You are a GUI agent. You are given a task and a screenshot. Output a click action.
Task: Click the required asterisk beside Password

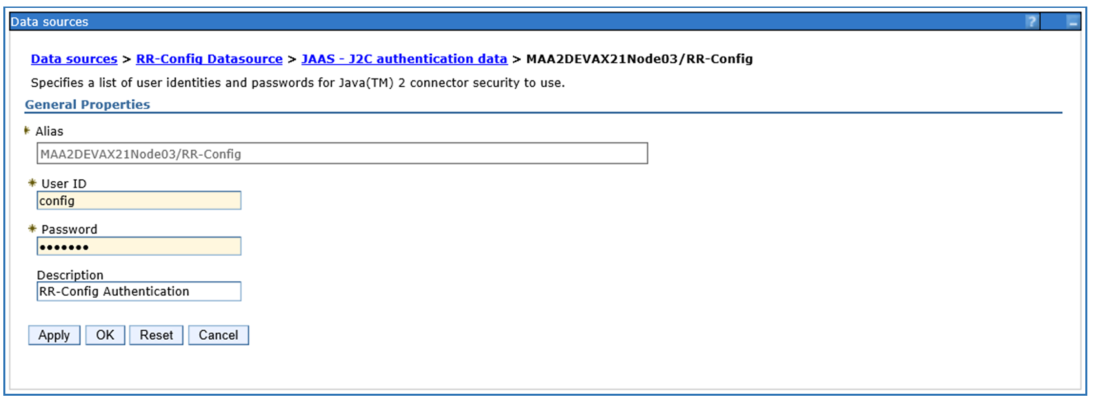click(32, 229)
